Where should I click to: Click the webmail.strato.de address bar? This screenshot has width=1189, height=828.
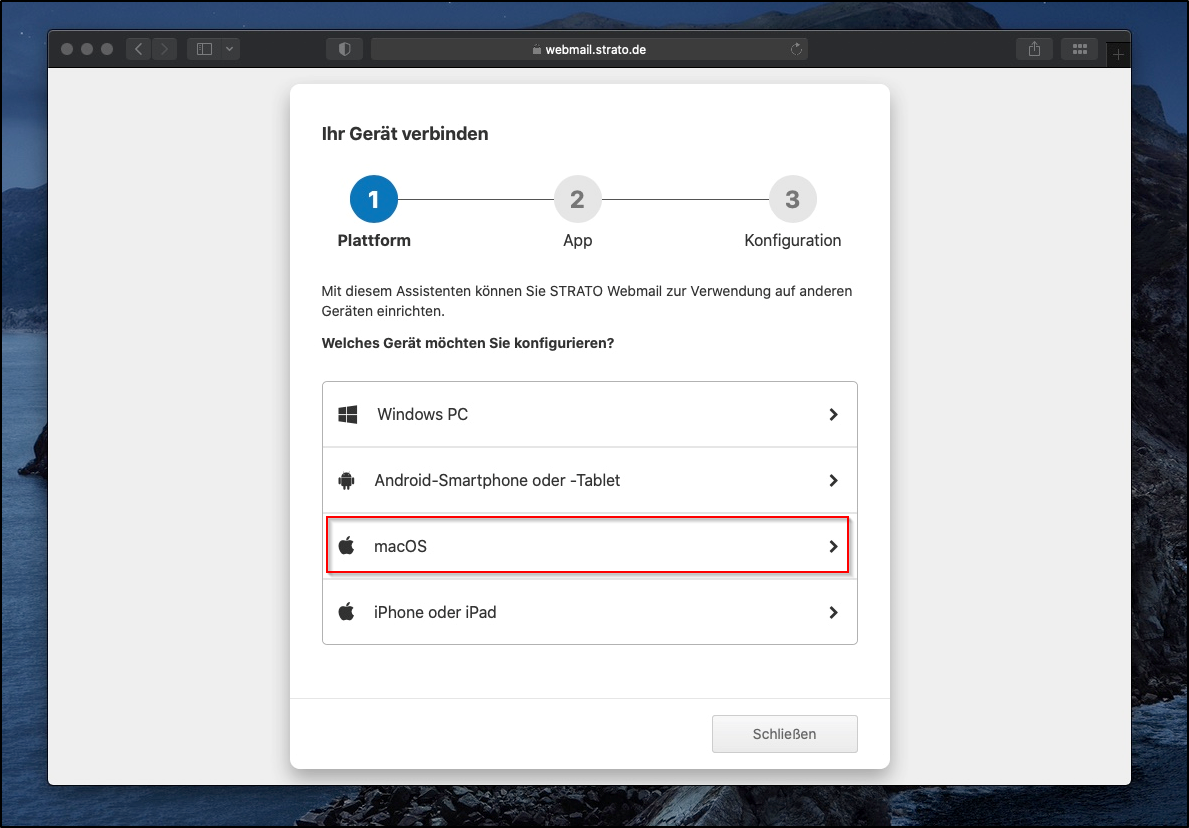[x=589, y=49]
